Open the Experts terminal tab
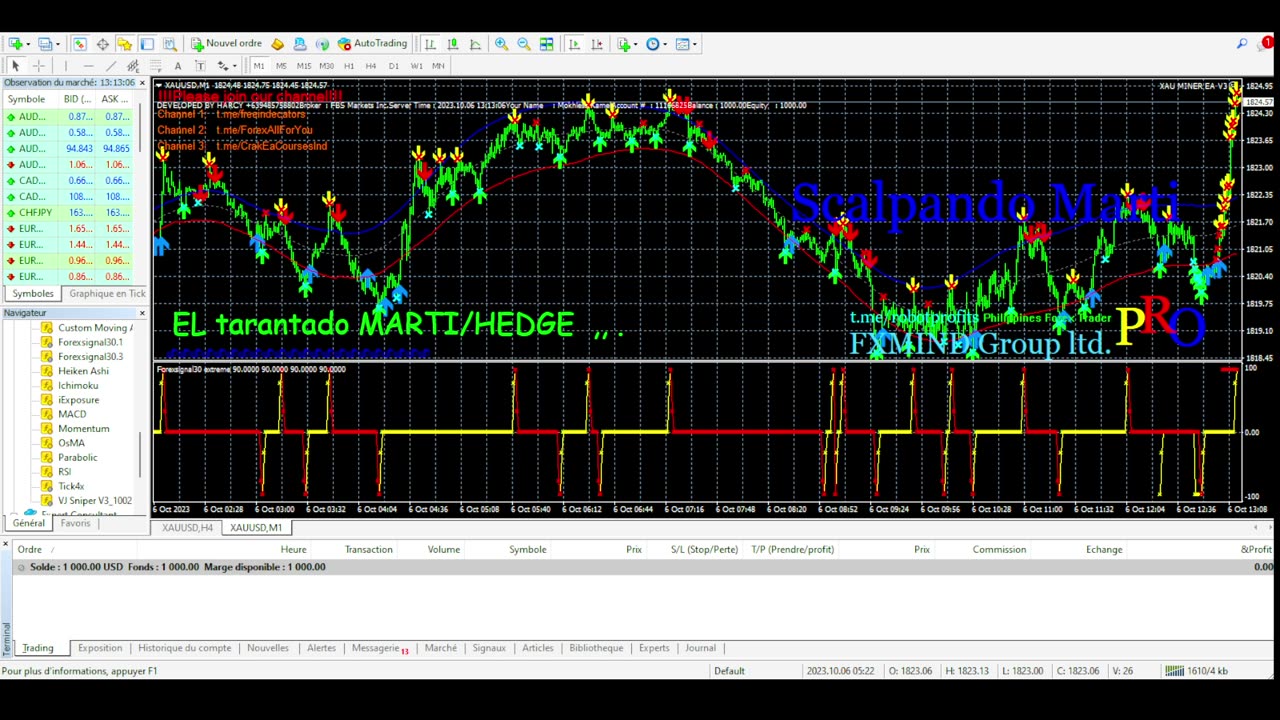The height and width of the screenshot is (720, 1280). [x=654, y=648]
